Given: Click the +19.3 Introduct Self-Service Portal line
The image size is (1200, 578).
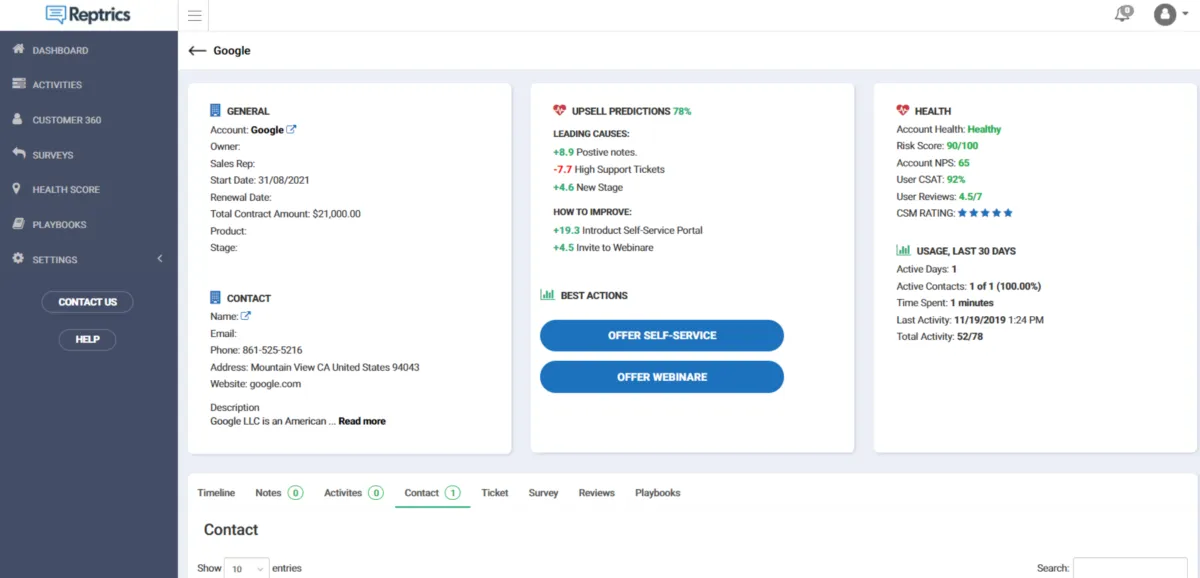Looking at the screenshot, I should [x=628, y=230].
